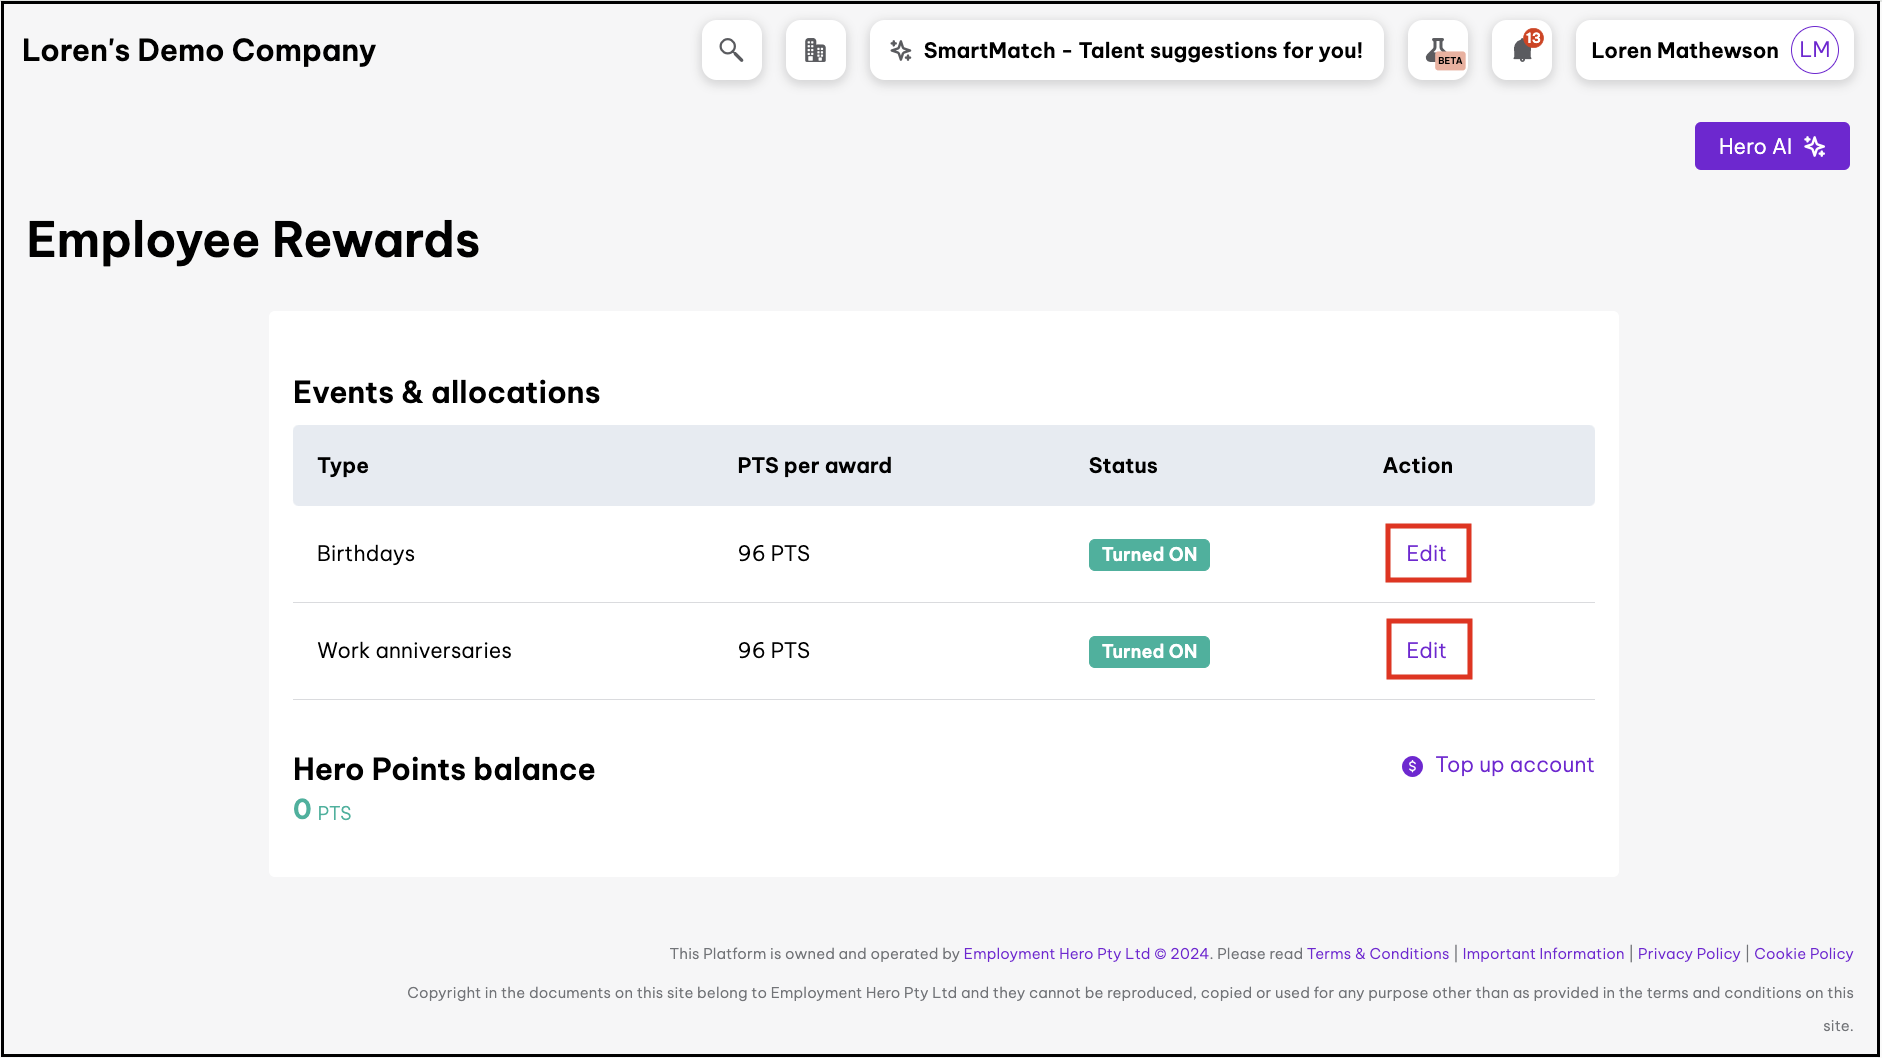Open SmartMatch talent suggestions
1882x1058 pixels.
point(1142,51)
